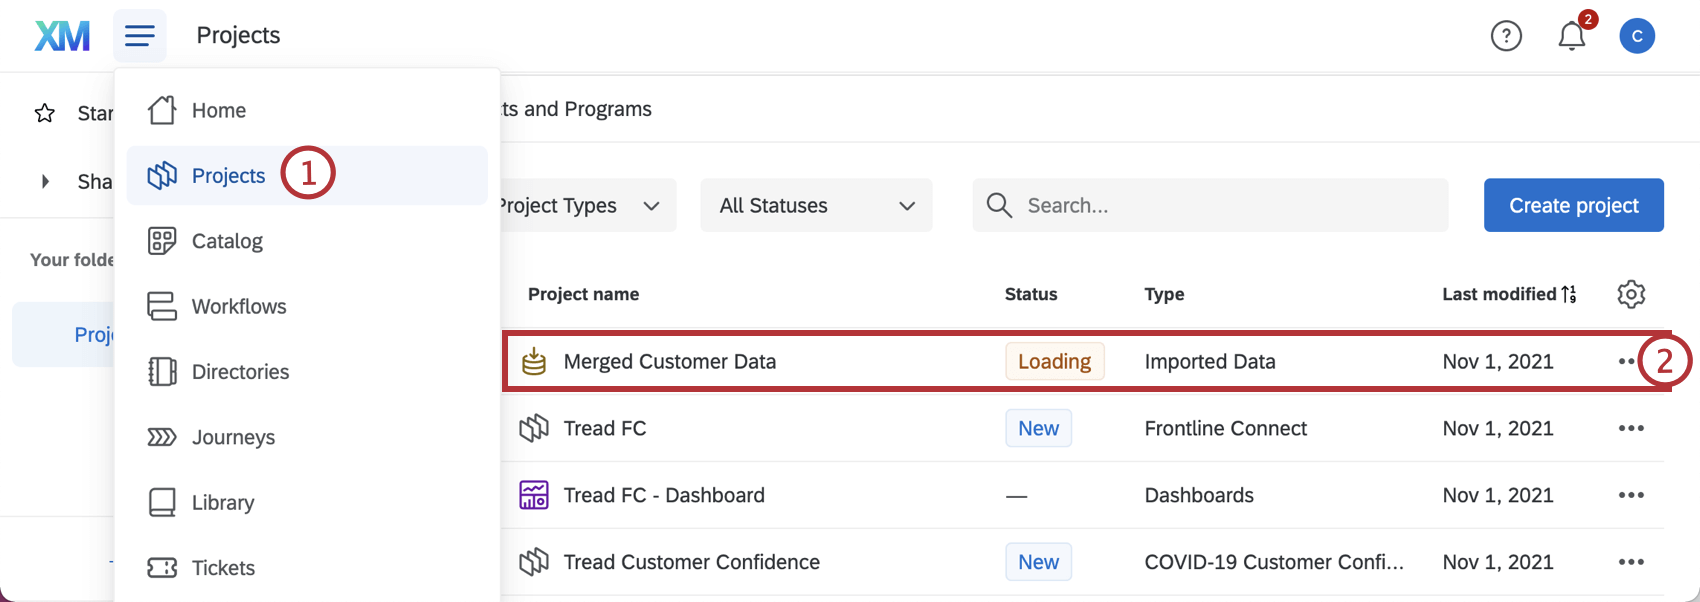Click into the project Search field
The width and height of the screenshot is (1700, 602).
pos(1210,206)
